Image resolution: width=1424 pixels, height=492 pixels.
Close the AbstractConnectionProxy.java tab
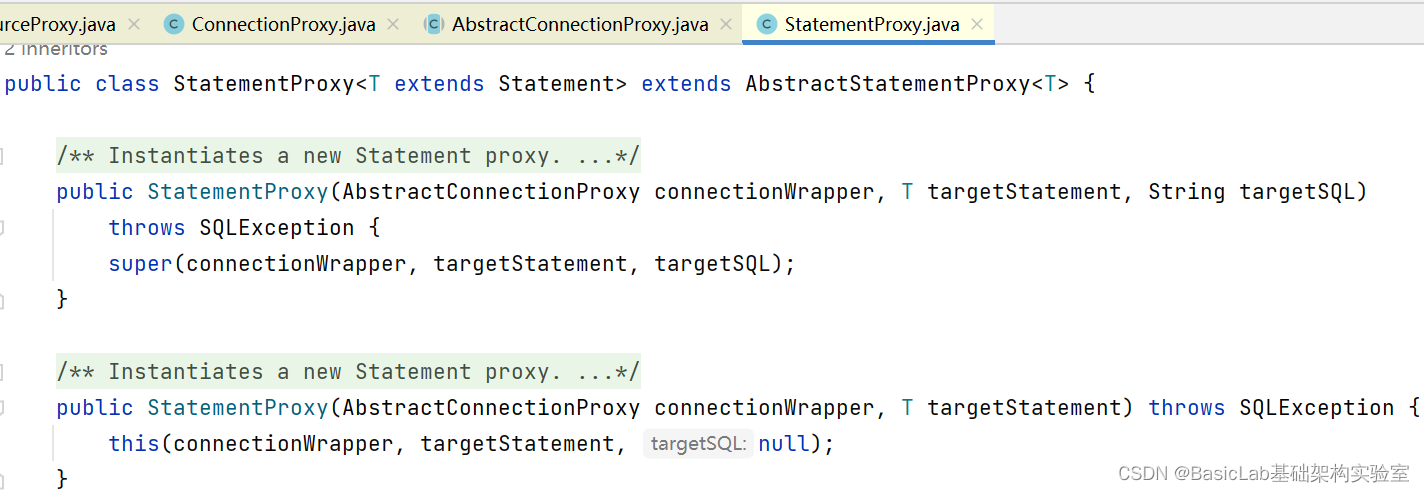(x=725, y=24)
